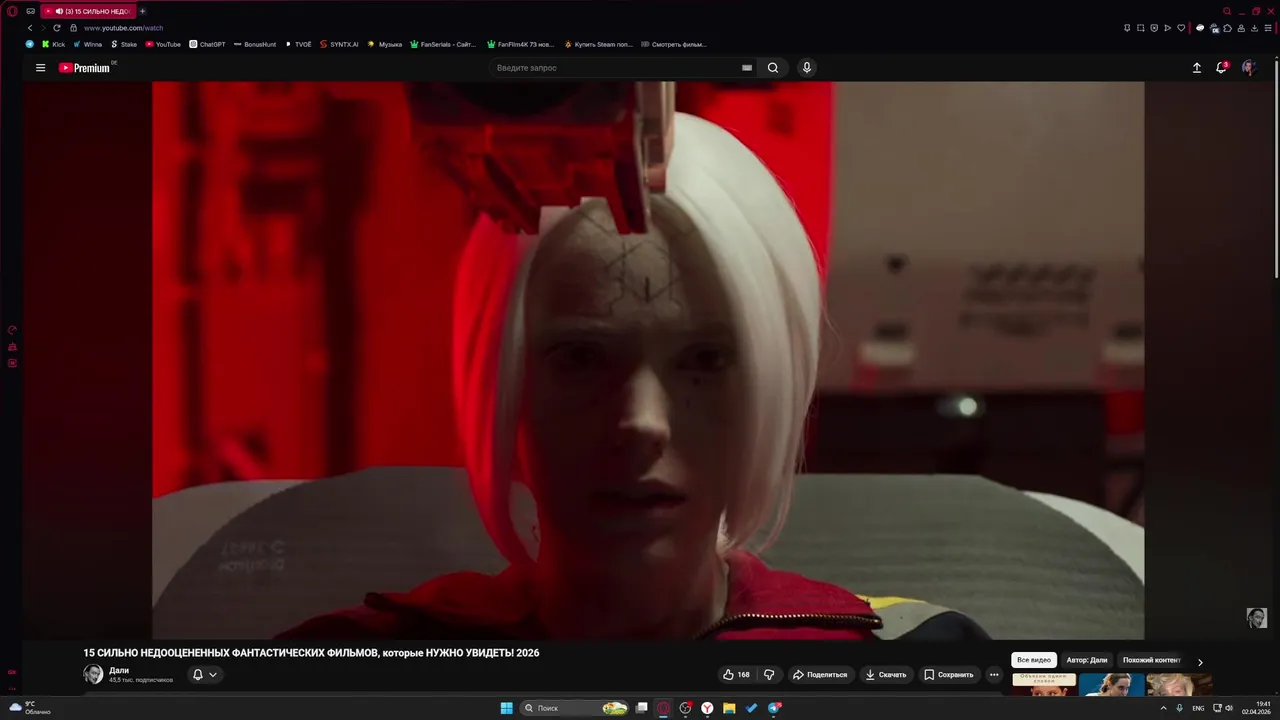Screen dimensions: 1280x720
Task: Open the weather widget showing Облачно
Action: [x=30, y=708]
